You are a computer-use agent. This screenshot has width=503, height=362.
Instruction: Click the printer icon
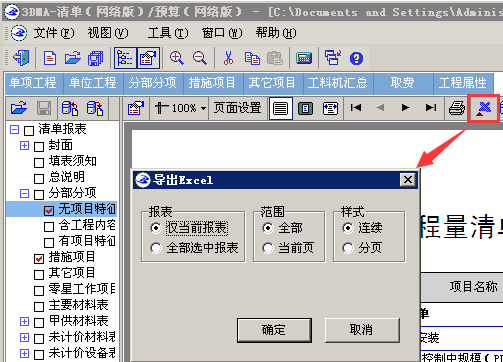(x=457, y=108)
